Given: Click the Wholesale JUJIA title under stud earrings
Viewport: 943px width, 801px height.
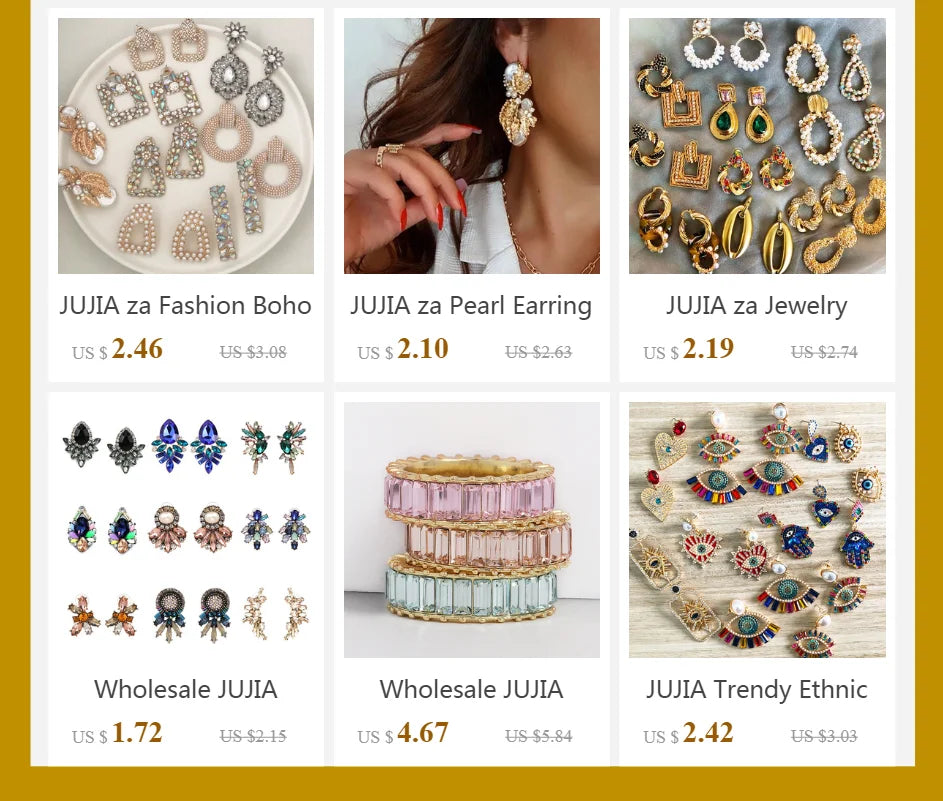Looking at the screenshot, I should 185,689.
